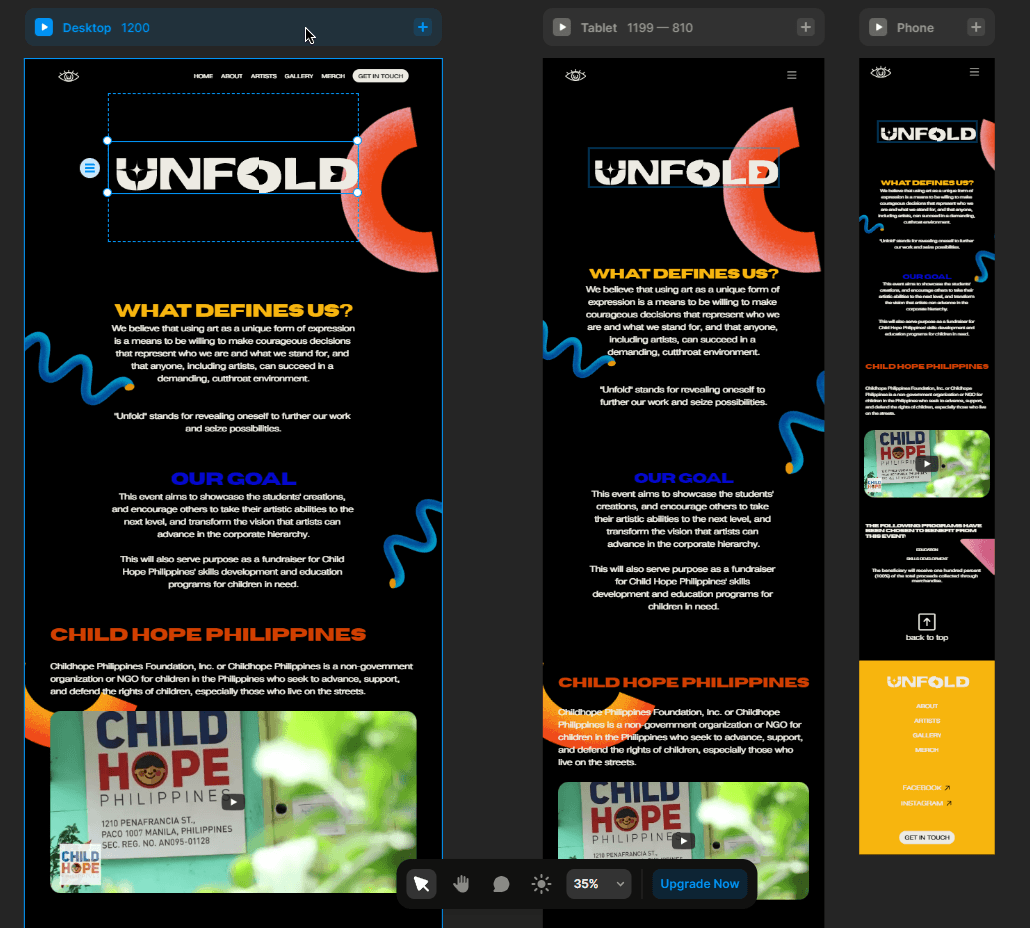Click the blue stack handle beside UNFOLD
Viewport: 1030px width, 928px height.
[x=90, y=168]
